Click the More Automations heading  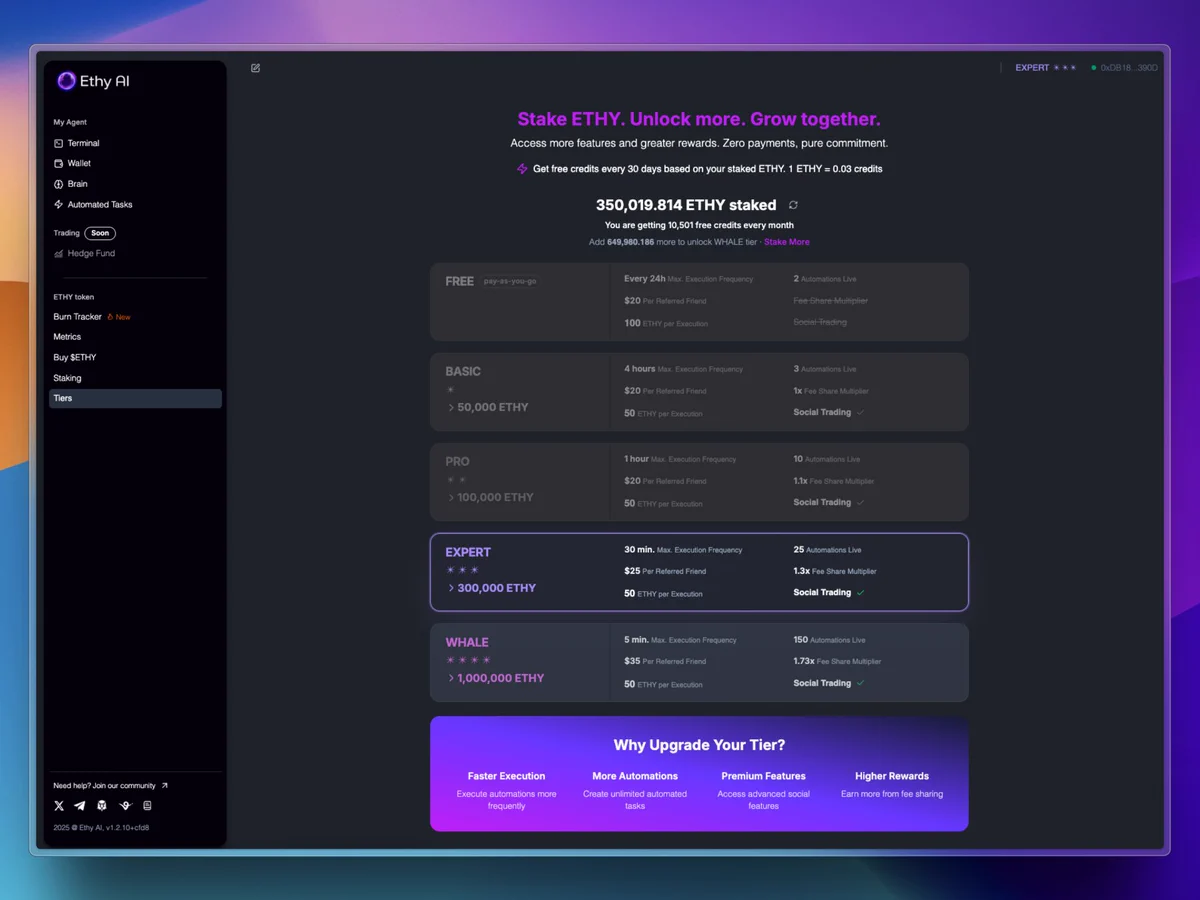click(x=635, y=776)
